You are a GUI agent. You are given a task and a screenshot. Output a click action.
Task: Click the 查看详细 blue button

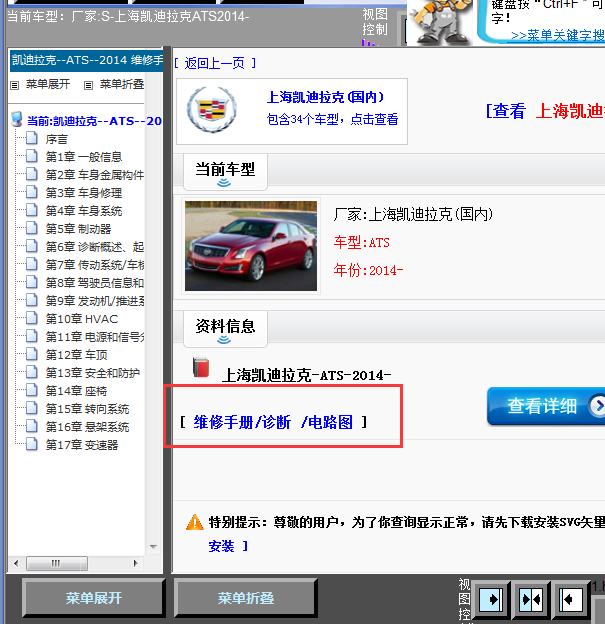546,406
